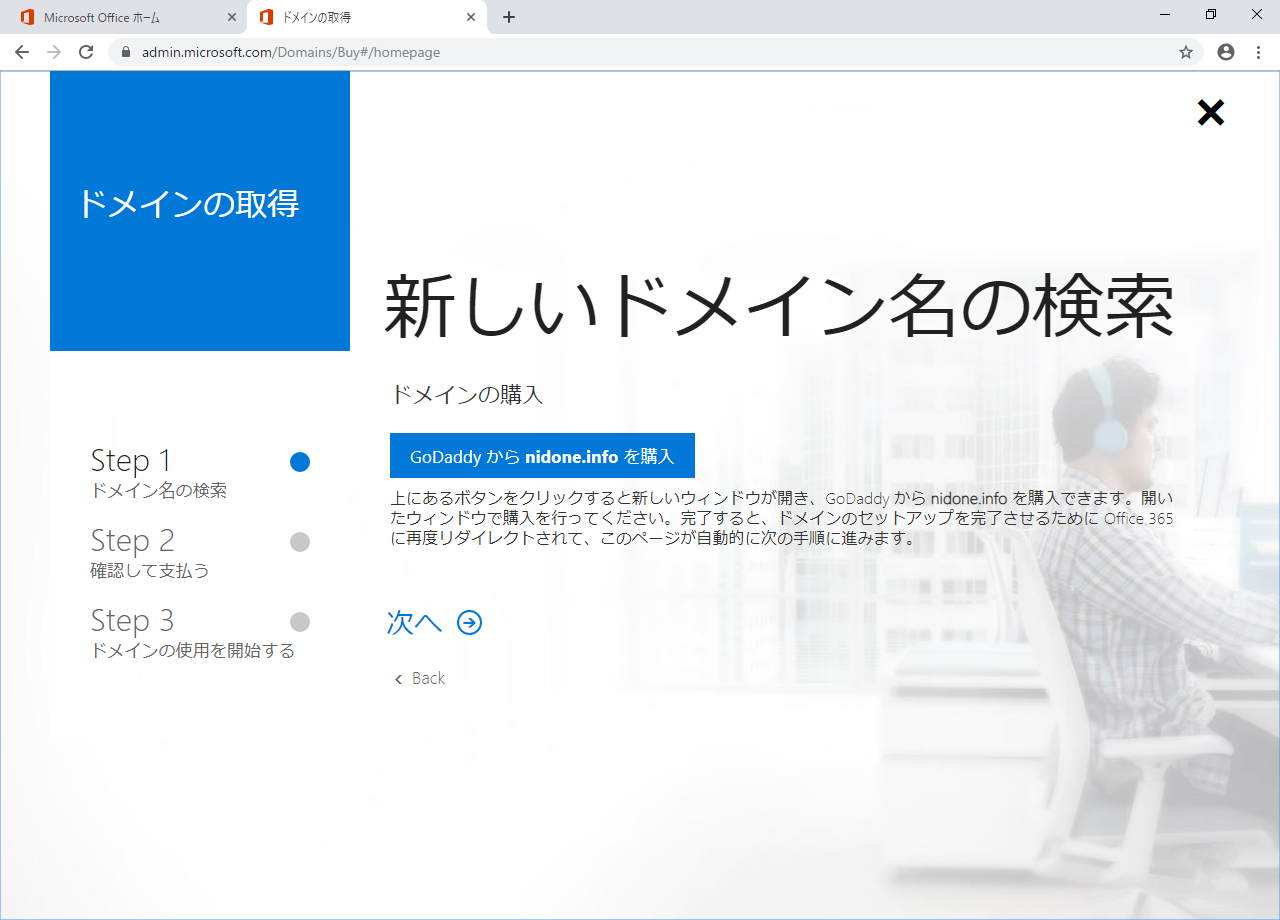1280x920 pixels.
Task: Click the ドメインの使用を開始する step label
Action: (x=192, y=651)
